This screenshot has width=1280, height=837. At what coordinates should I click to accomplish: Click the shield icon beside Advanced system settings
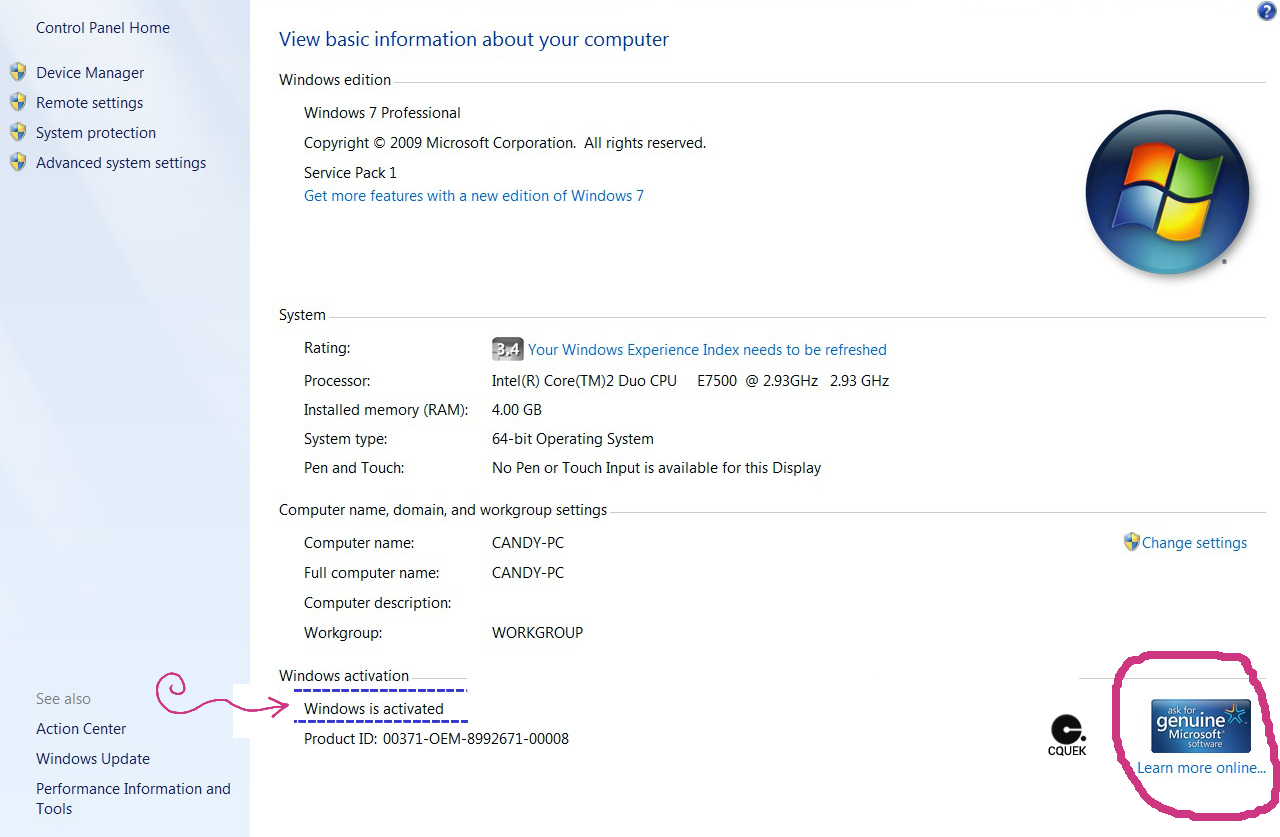coord(17,162)
